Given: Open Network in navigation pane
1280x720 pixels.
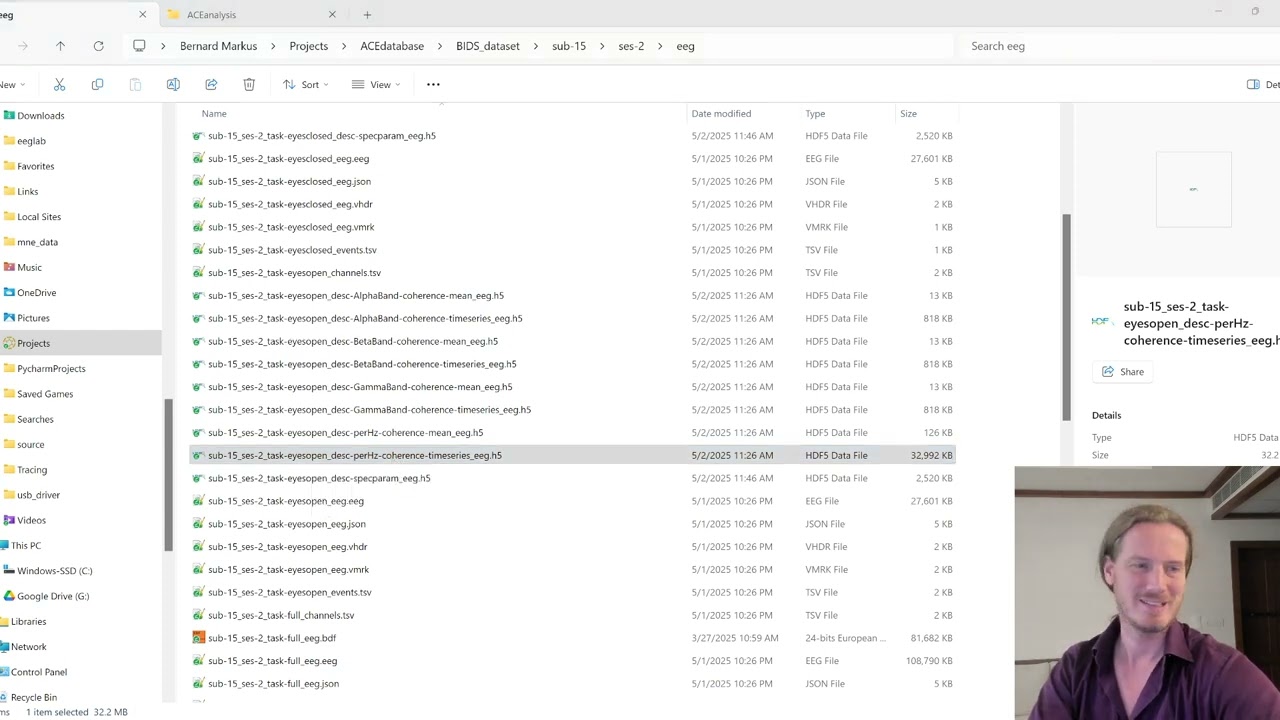Looking at the screenshot, I should 28,647.
